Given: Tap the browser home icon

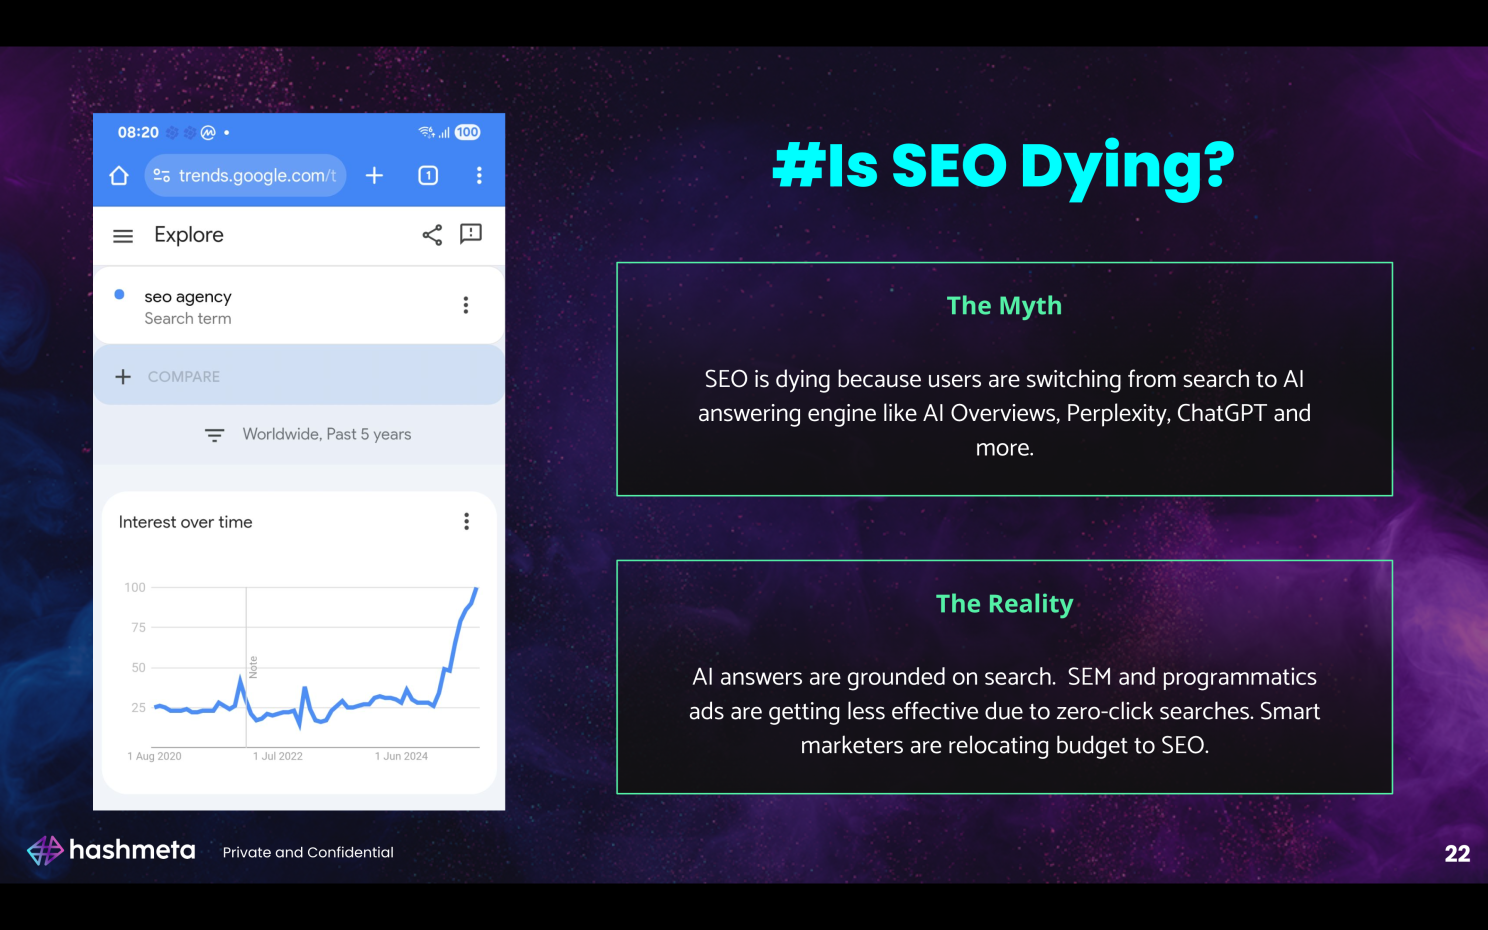Looking at the screenshot, I should click(x=119, y=176).
